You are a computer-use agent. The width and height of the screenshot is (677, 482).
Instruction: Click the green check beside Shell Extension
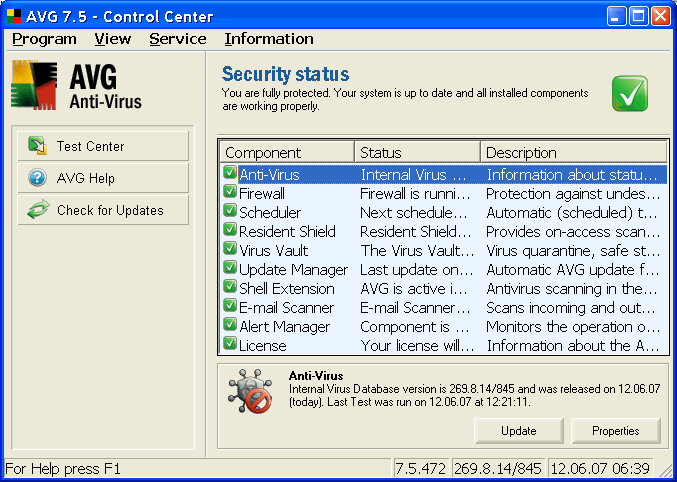coord(230,287)
